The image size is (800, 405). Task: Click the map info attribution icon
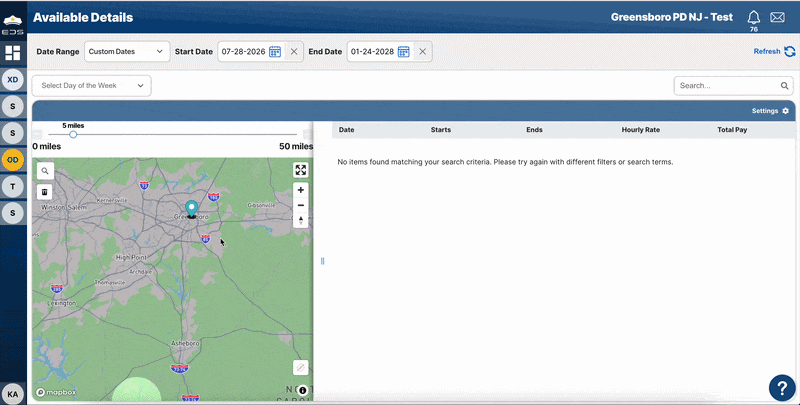[x=303, y=390]
